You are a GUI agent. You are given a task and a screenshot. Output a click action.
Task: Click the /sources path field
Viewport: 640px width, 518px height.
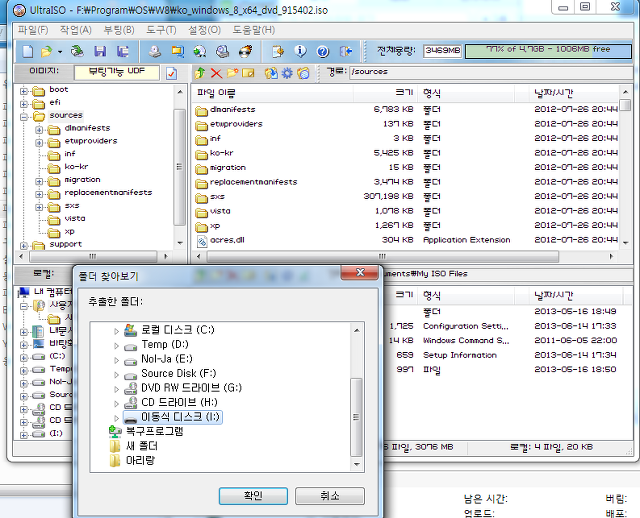[x=491, y=72]
